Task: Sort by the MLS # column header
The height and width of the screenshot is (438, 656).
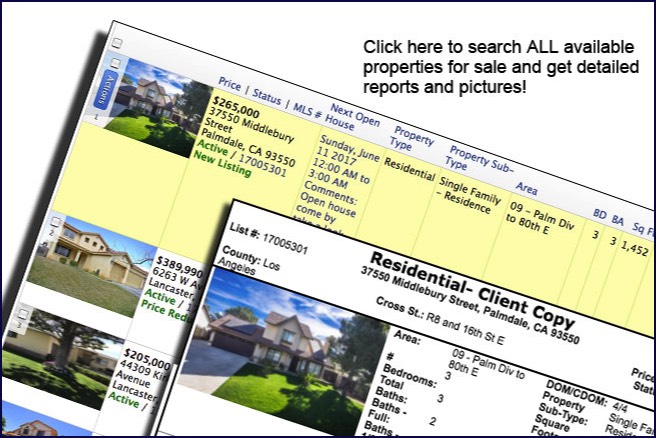Action: click(307, 110)
